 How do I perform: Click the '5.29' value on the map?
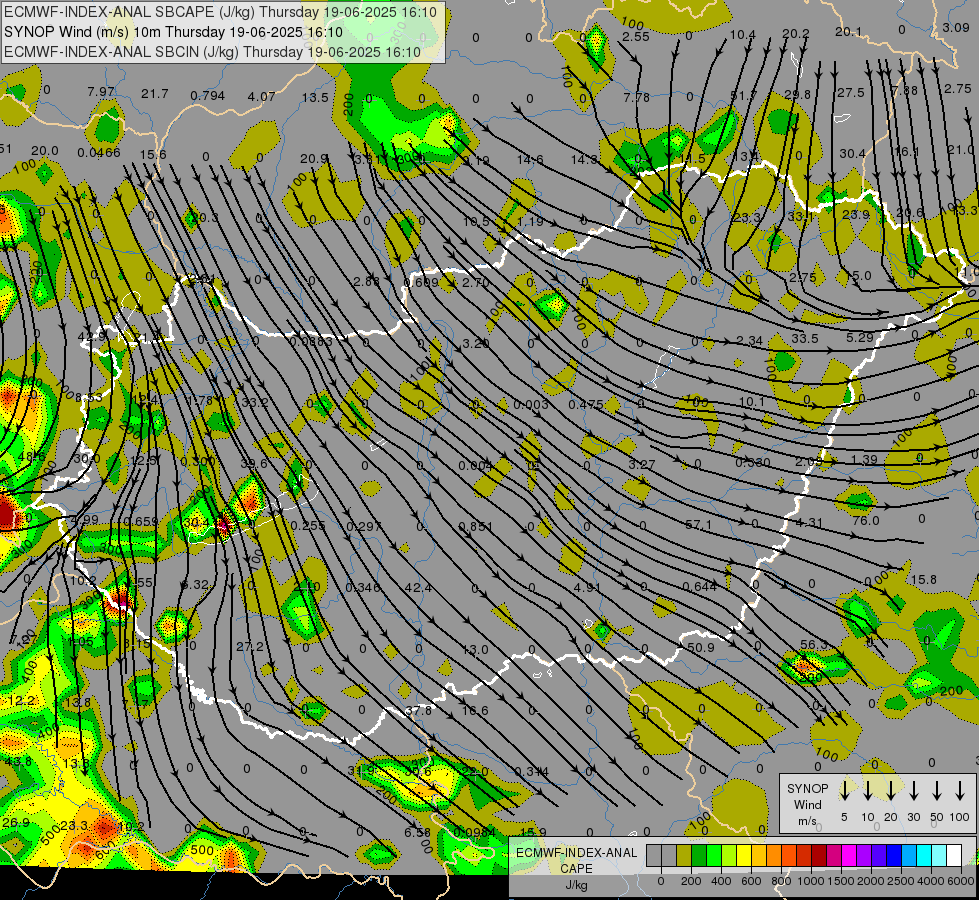tap(860, 338)
